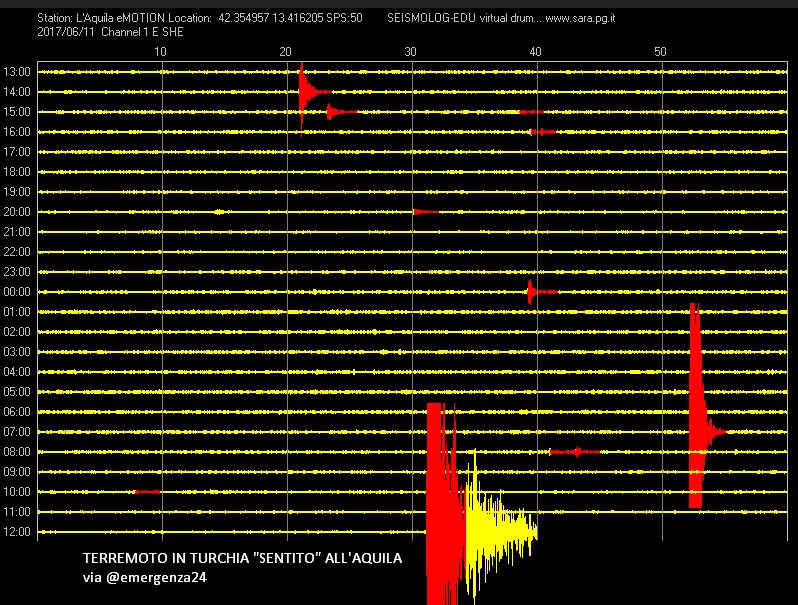The image size is (798, 605).
Task: Click the 17:00 hour label
Action: coord(17,152)
